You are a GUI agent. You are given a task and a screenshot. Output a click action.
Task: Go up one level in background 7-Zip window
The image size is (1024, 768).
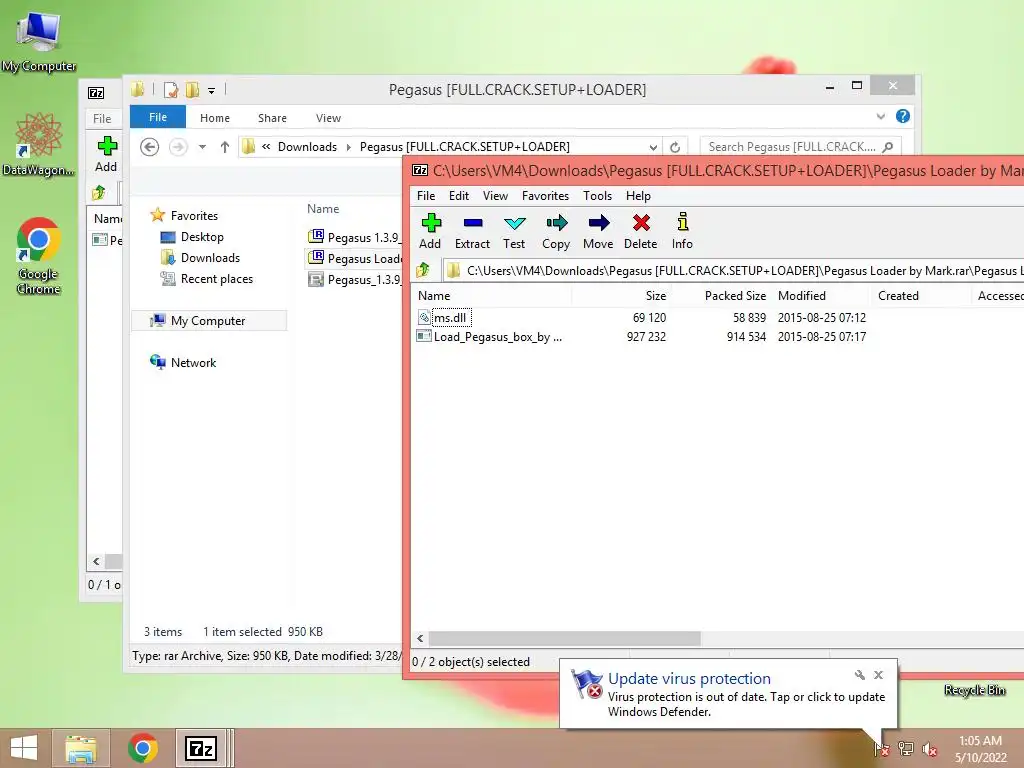point(99,192)
